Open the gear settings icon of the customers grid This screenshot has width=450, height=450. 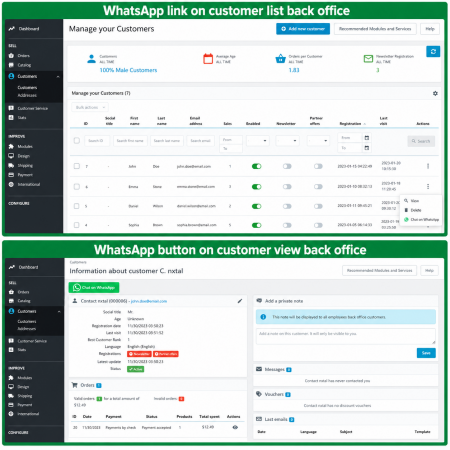[x=435, y=94]
